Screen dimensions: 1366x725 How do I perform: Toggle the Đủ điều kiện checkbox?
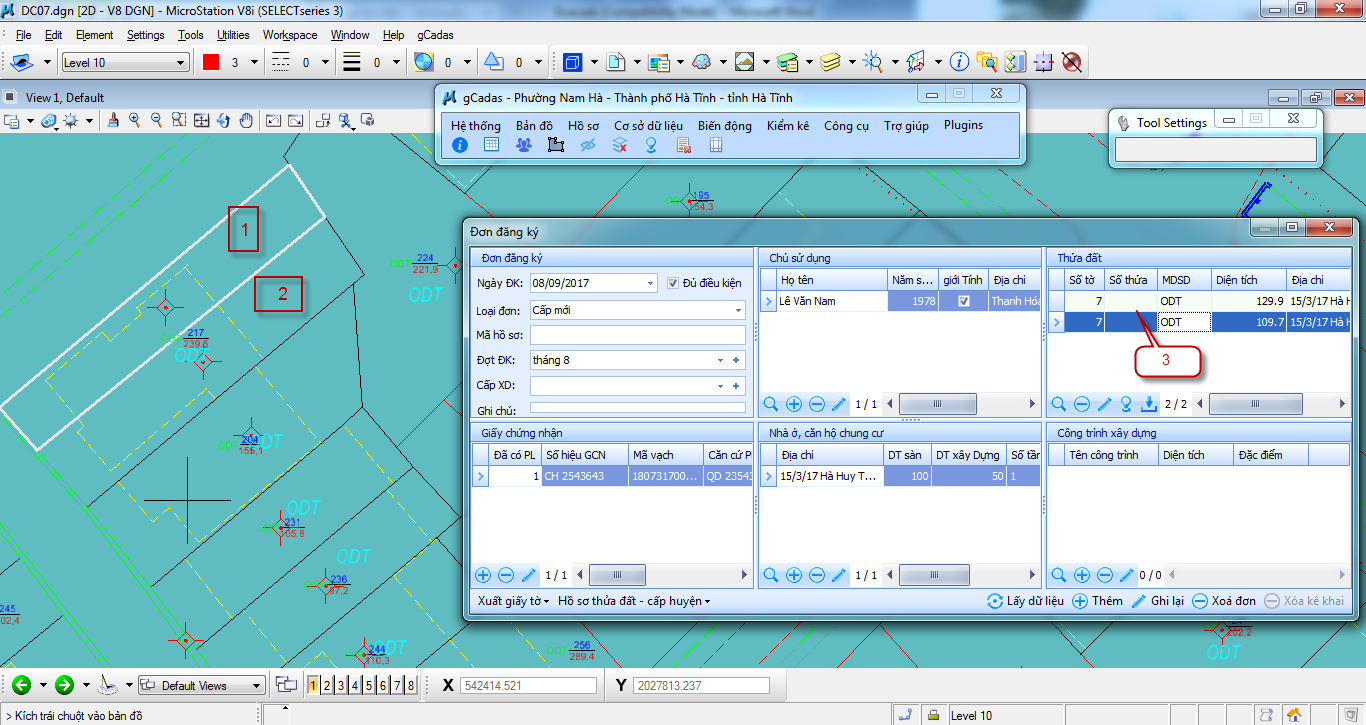point(673,283)
